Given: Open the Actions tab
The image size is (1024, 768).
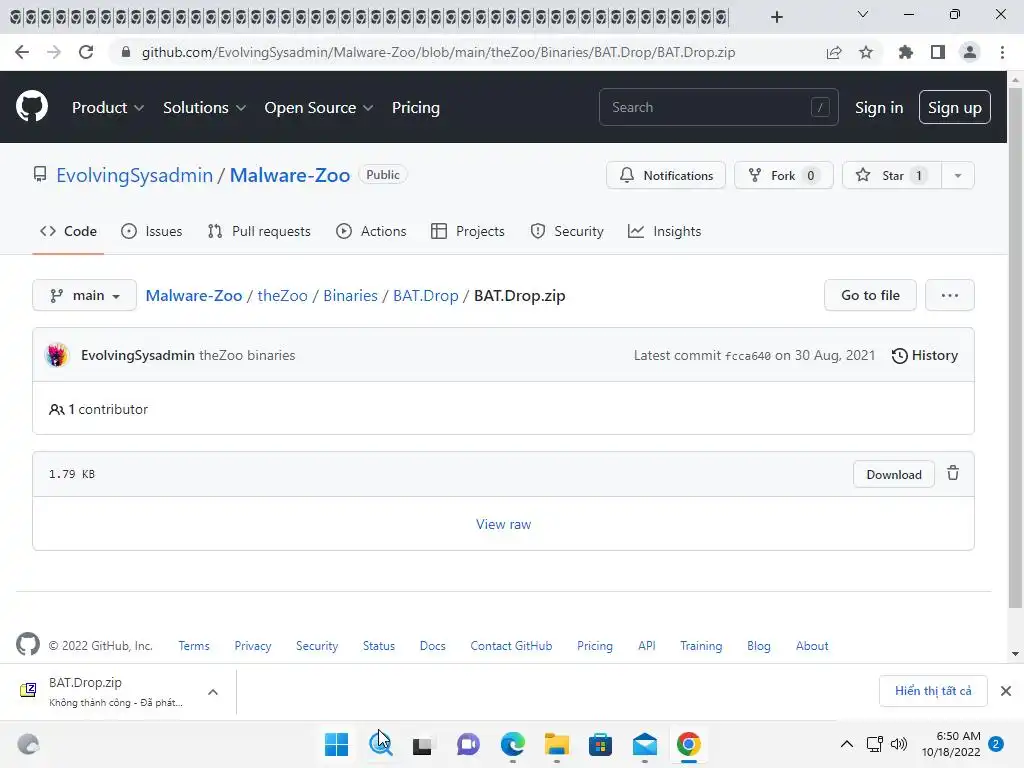Looking at the screenshot, I should 371,231.
